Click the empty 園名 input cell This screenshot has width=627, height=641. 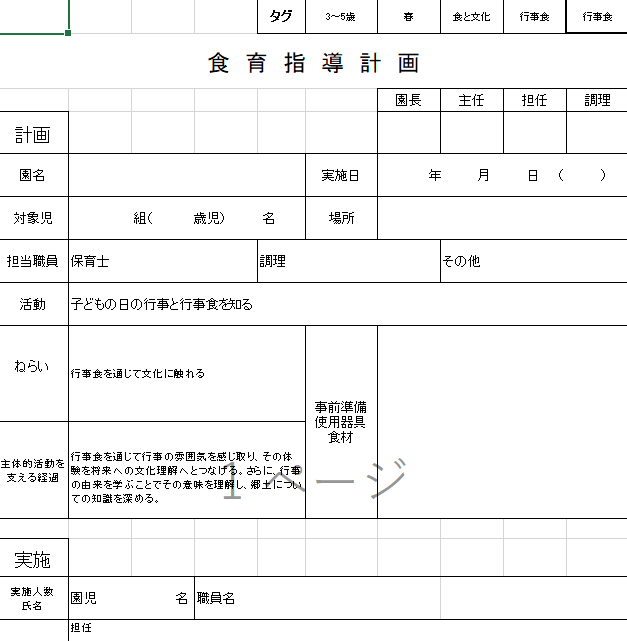(x=187, y=175)
